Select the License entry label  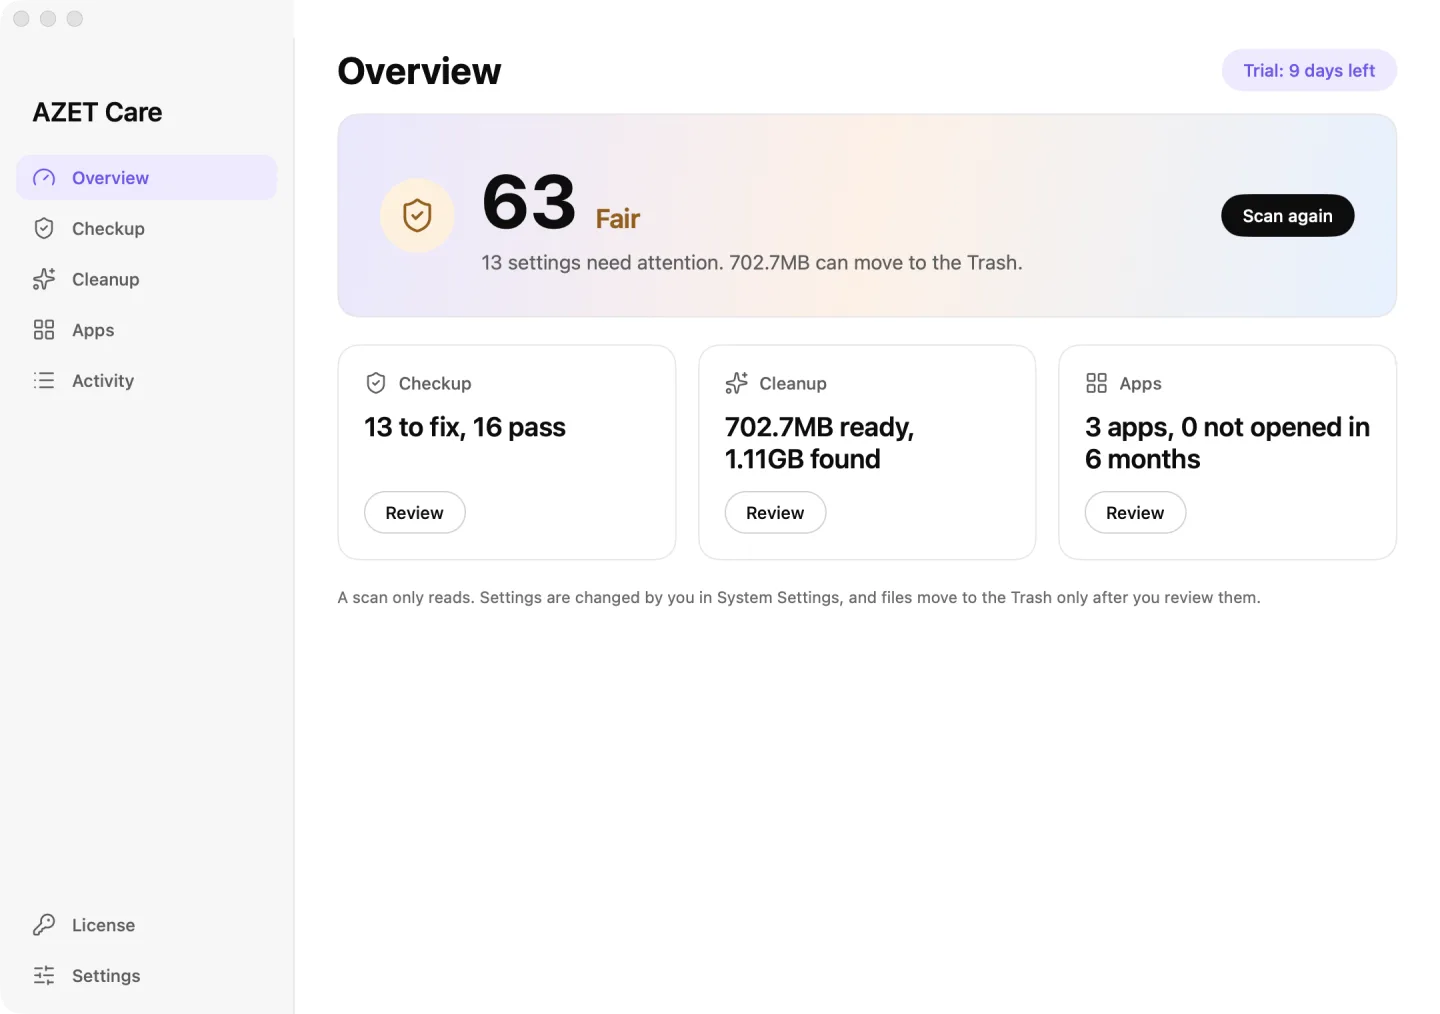point(103,925)
